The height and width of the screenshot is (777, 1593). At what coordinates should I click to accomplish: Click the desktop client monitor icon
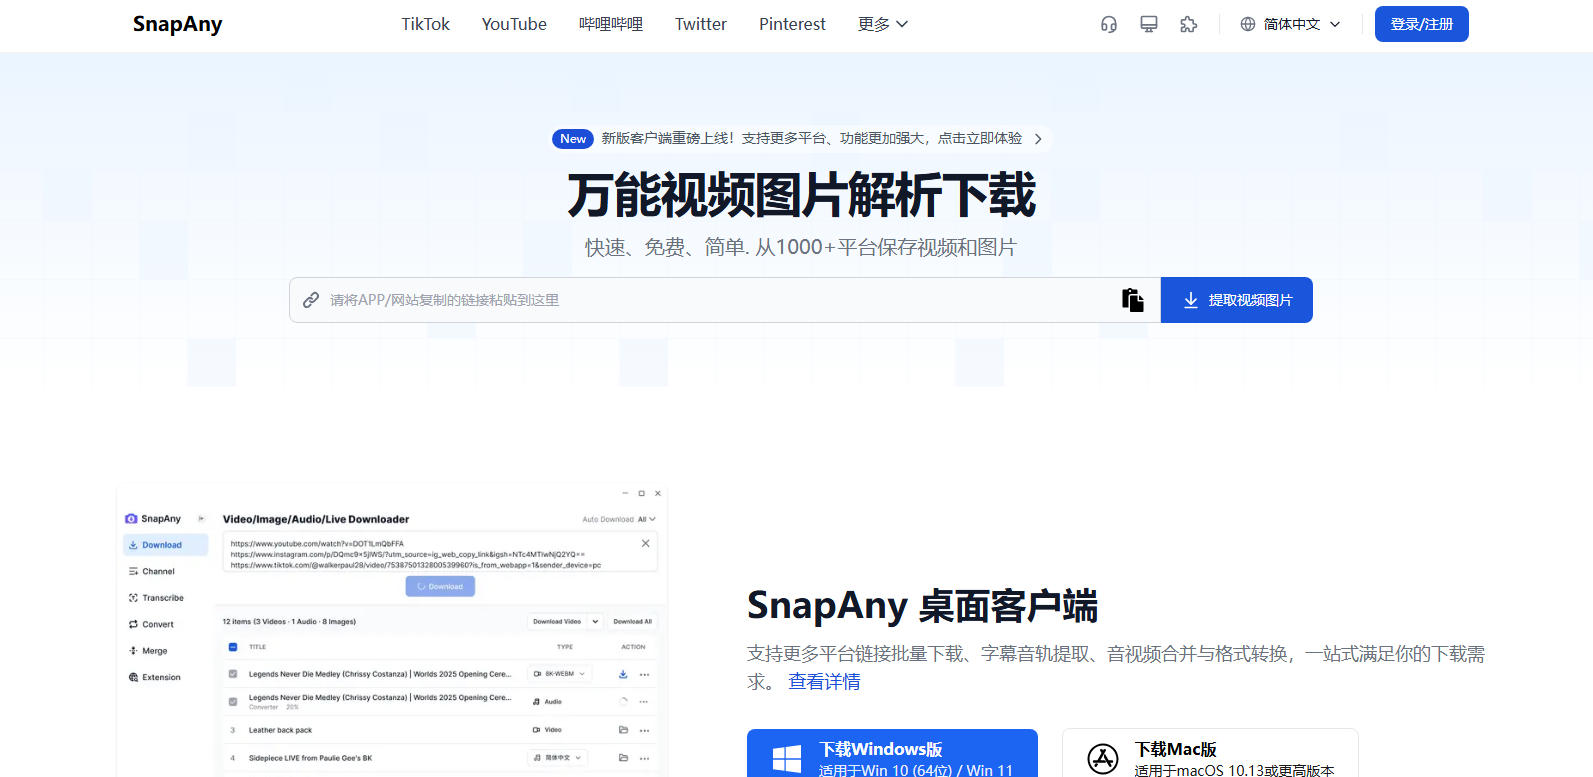[1148, 24]
